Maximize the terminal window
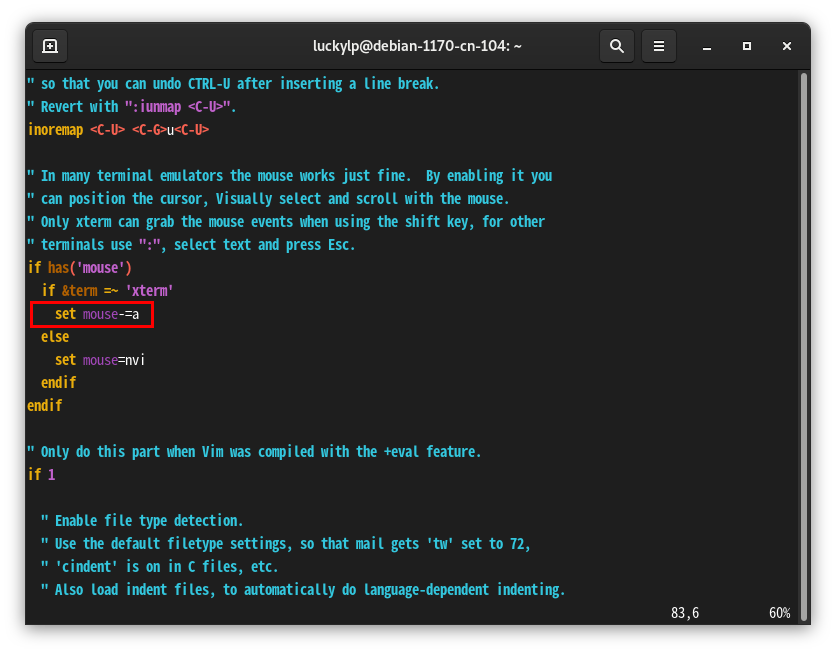Viewport: 836px width, 653px height. click(747, 46)
